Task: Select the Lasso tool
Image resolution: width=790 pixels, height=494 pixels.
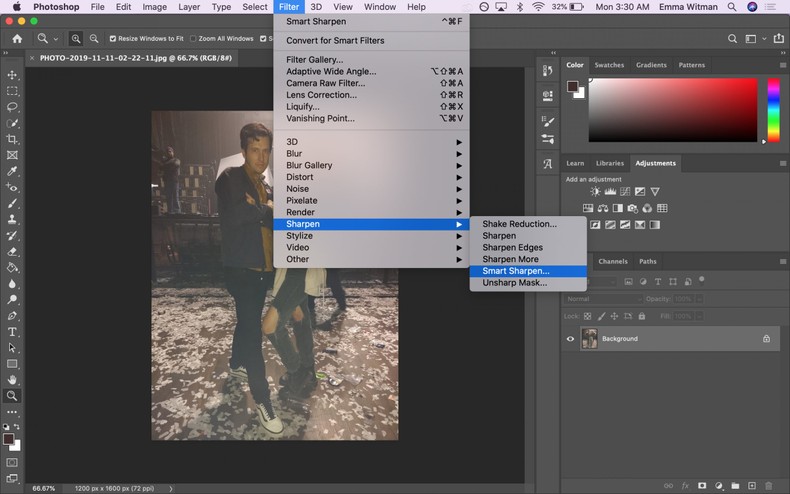Action: tap(12, 107)
